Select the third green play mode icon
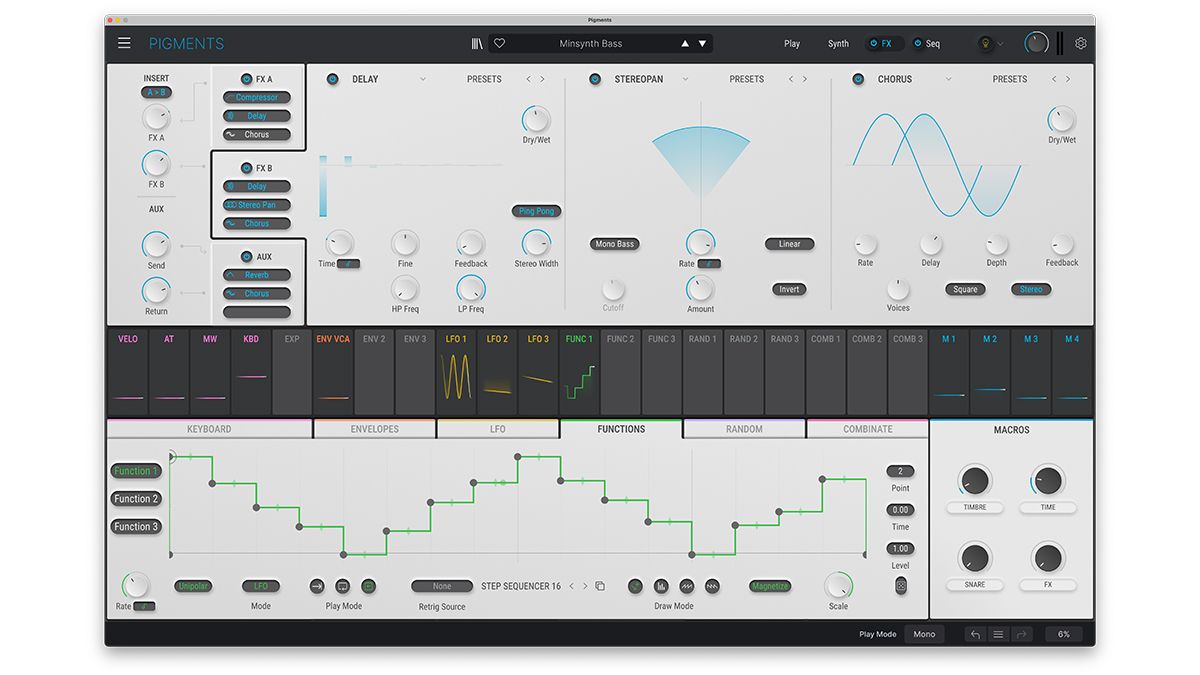This screenshot has width=1200, height=675. [368, 586]
